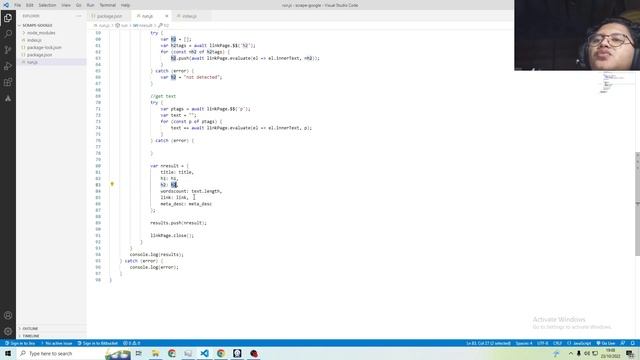Screen dimensions: 640x360
Task: Open the File menu
Action: (x=18, y=5)
